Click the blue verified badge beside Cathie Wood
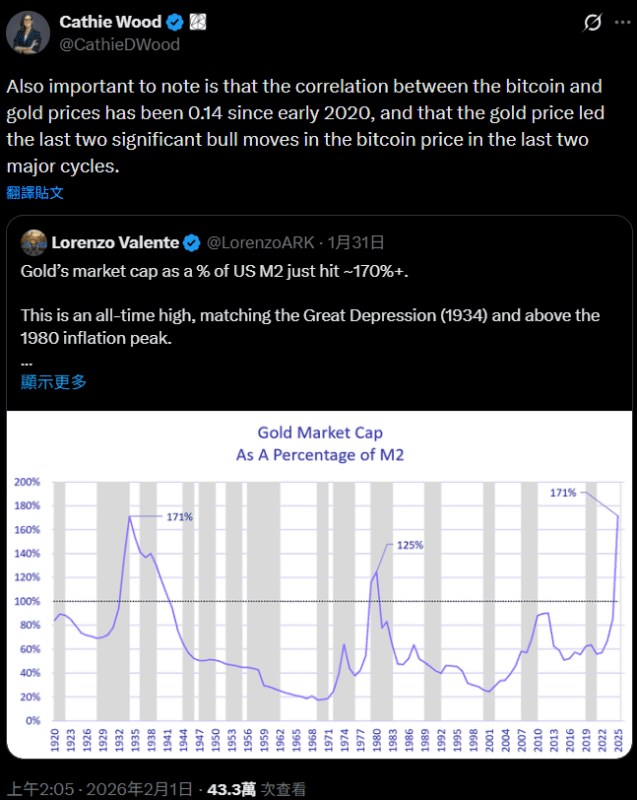Viewport: 637px width, 800px height. [173, 21]
